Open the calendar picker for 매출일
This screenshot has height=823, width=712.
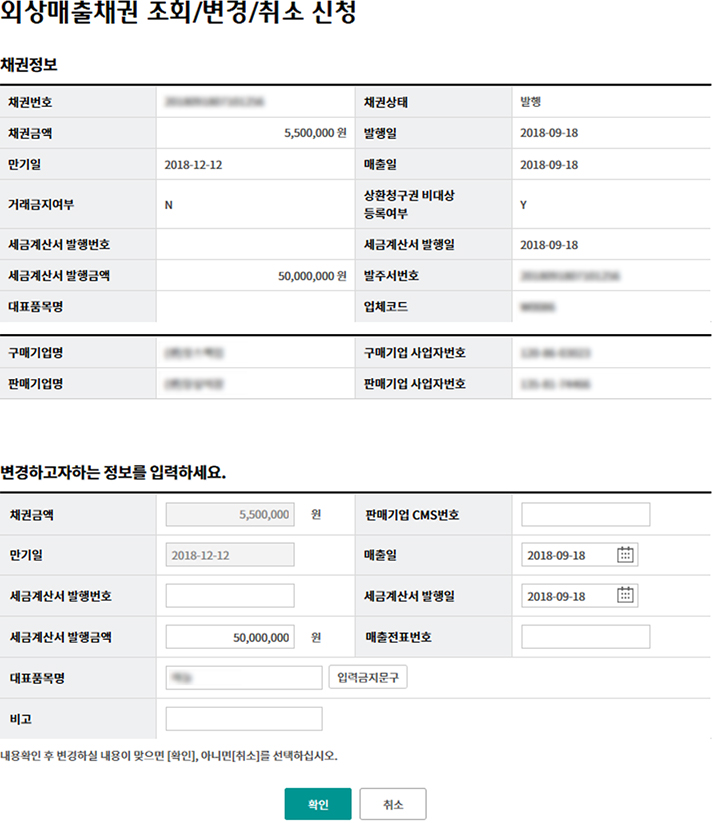tap(626, 555)
